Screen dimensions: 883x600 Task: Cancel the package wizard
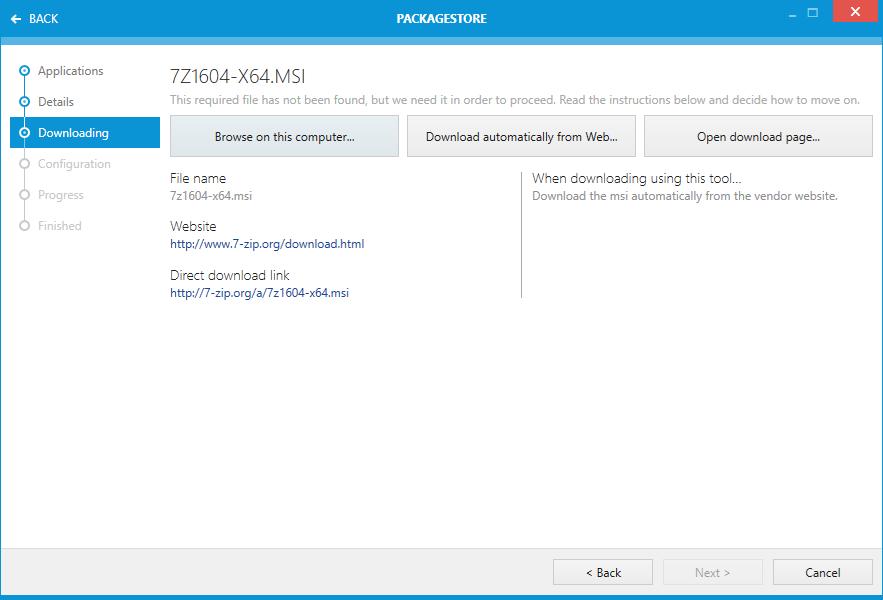coord(822,573)
